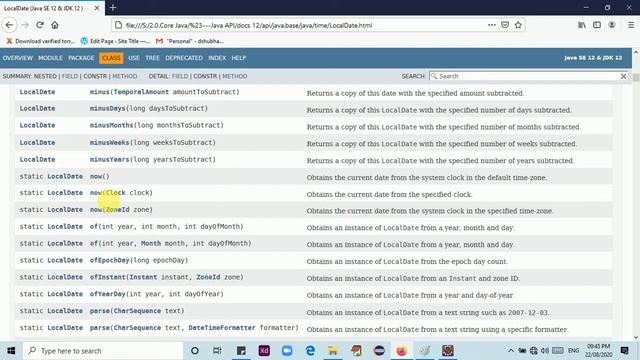The image size is (640, 360).
Task: Open the ZoneId link in now(ZoneId zone)
Action: (118, 209)
